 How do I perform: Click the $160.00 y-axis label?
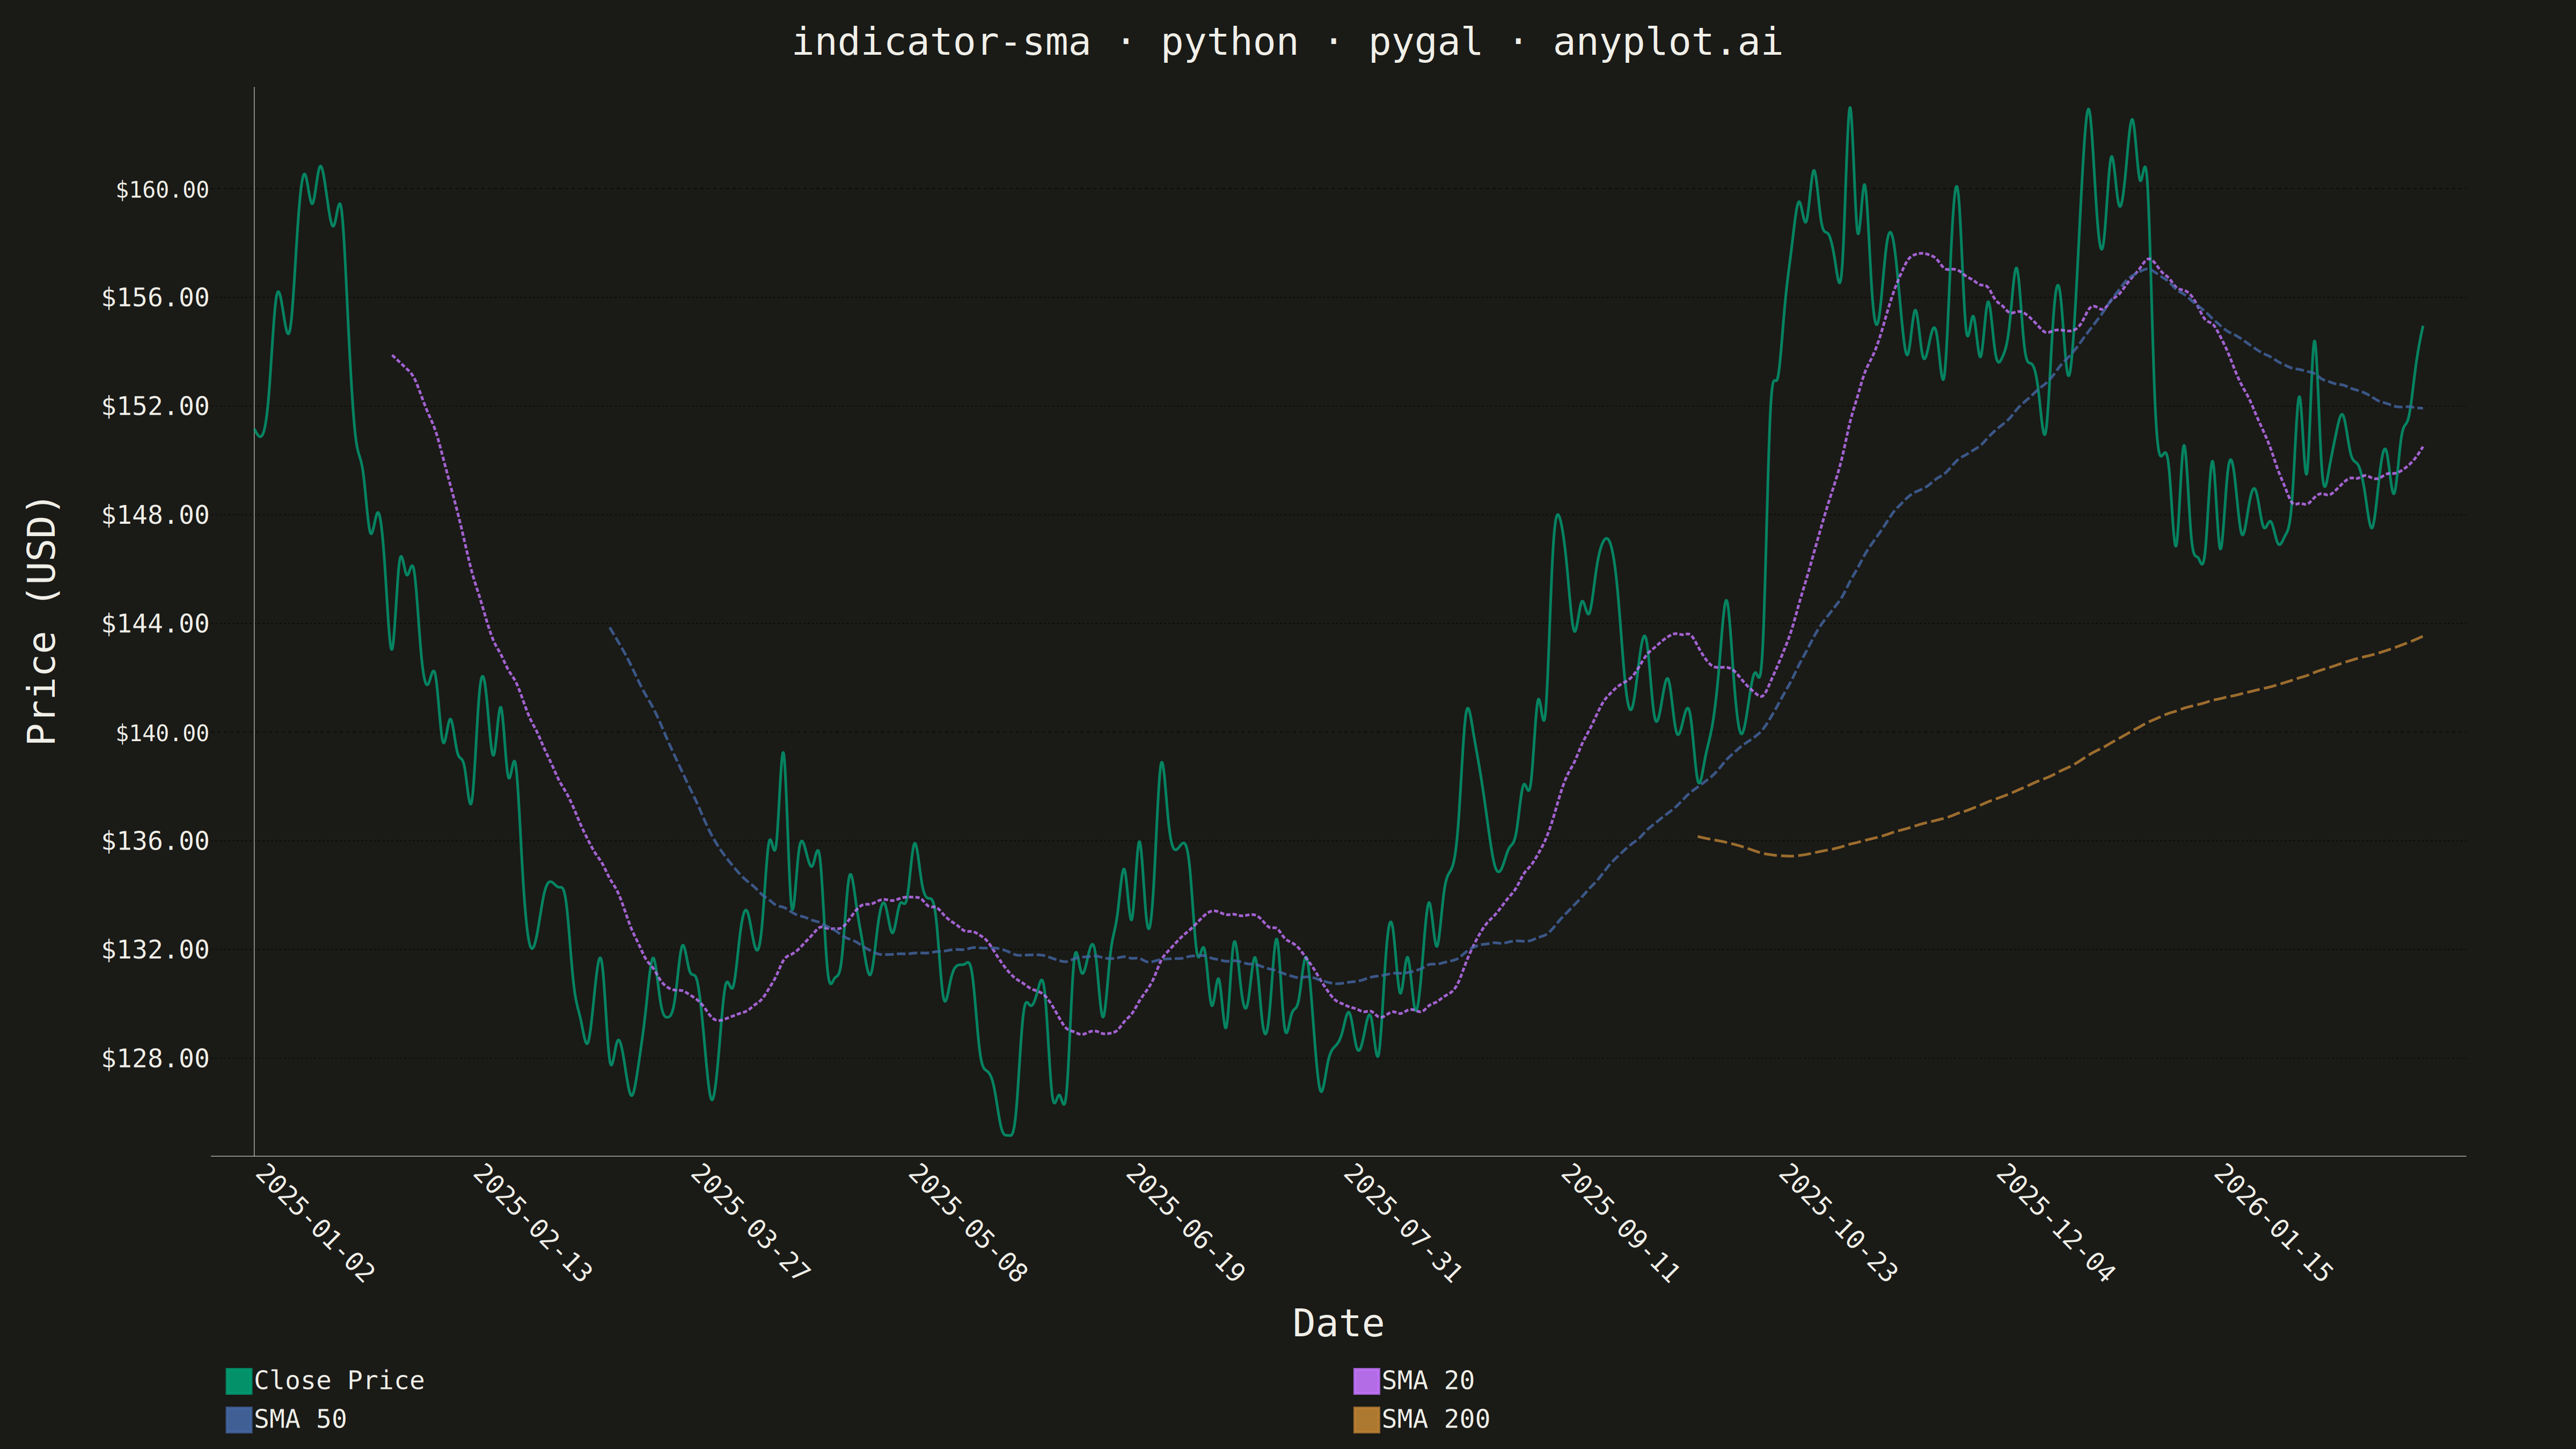pyautogui.click(x=162, y=190)
